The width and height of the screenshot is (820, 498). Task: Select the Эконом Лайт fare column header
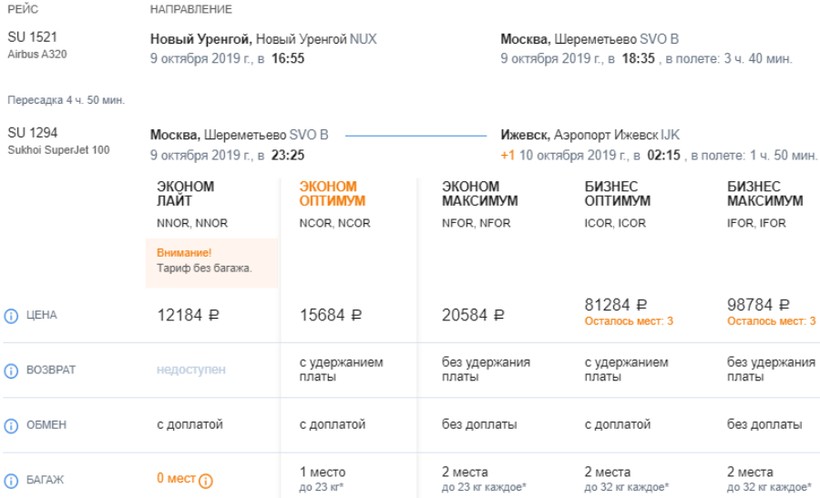[x=186, y=193]
